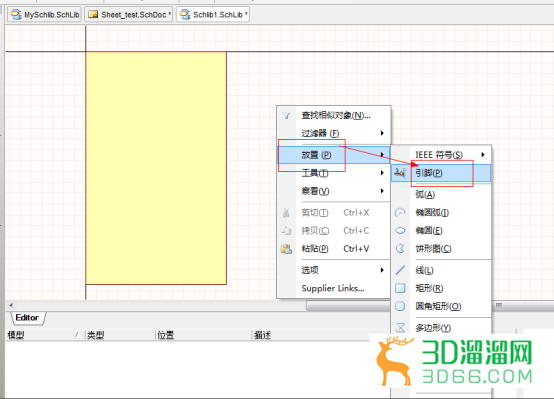The image size is (554, 399).
Task: Sort by the 模型 column header
Action: (45, 335)
